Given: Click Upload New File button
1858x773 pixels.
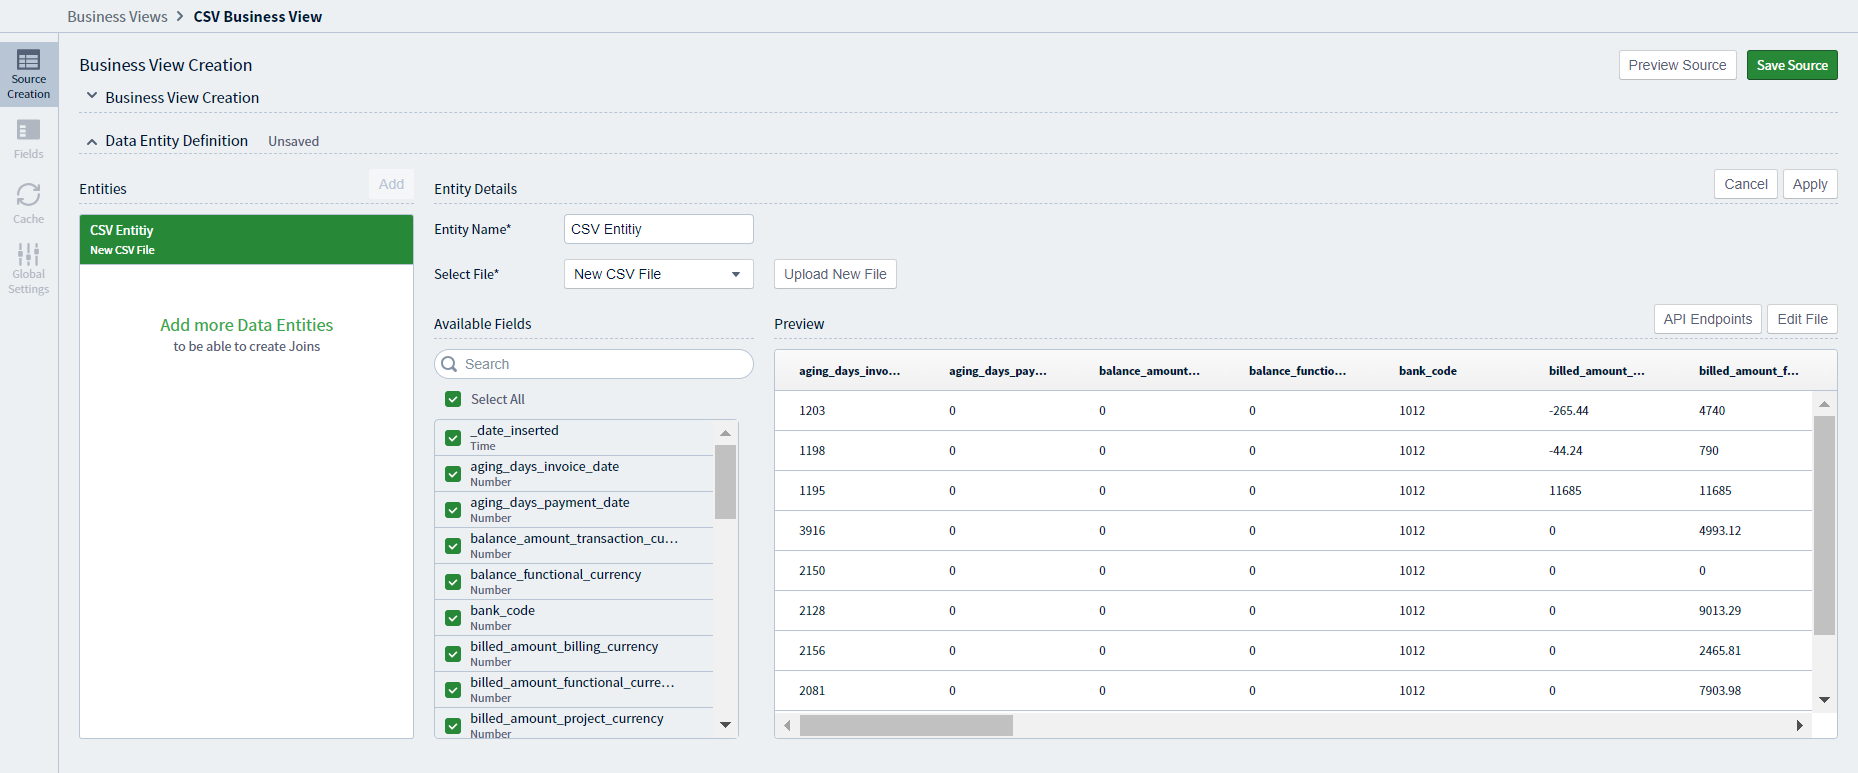Looking at the screenshot, I should [x=835, y=274].
